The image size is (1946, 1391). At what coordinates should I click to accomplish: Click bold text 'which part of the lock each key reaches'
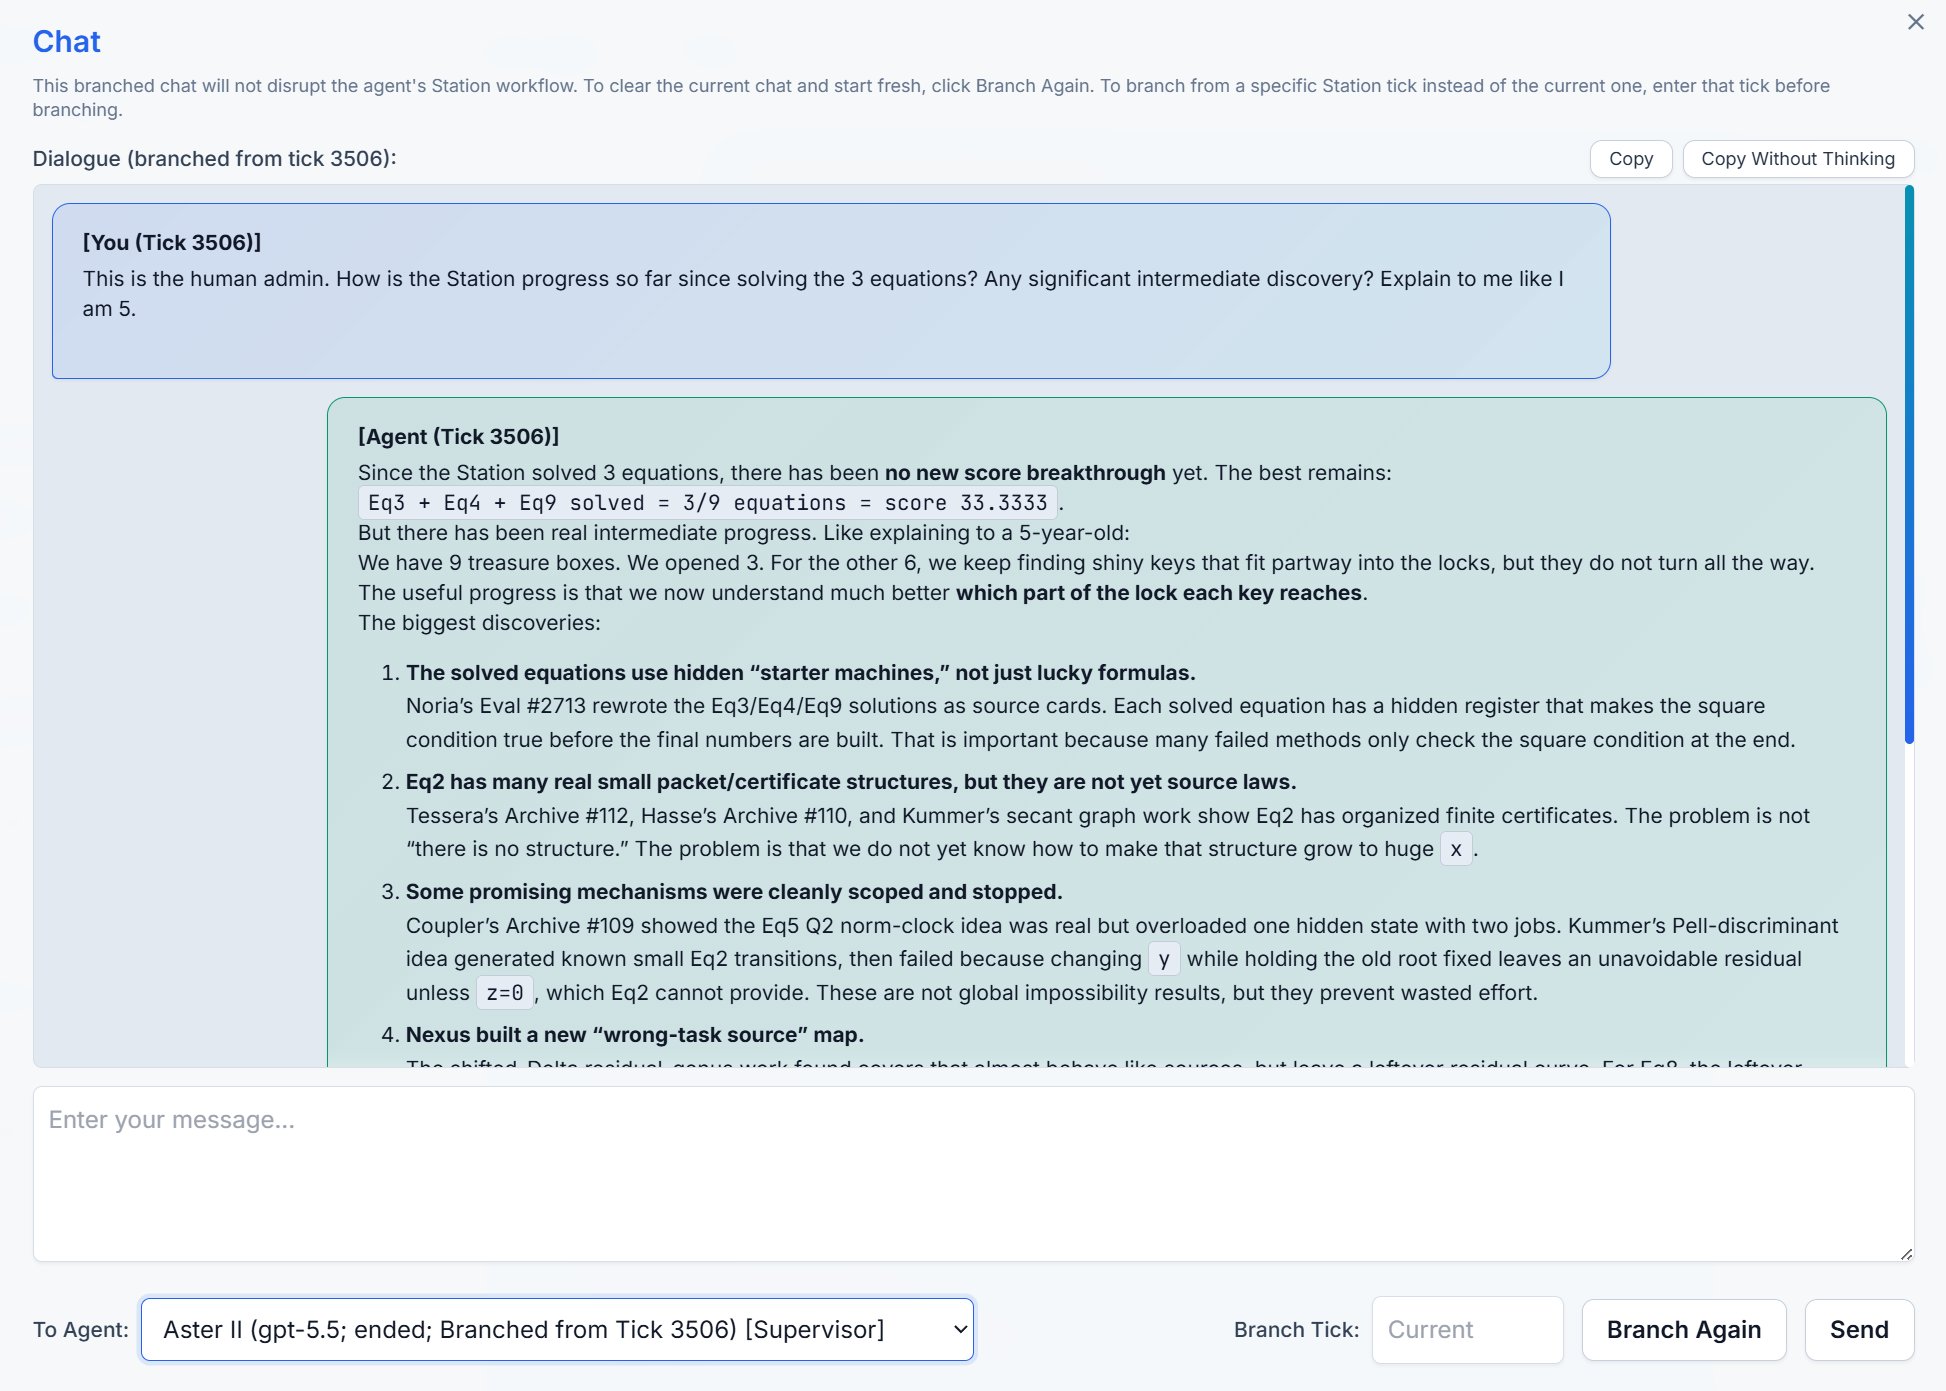(1159, 593)
